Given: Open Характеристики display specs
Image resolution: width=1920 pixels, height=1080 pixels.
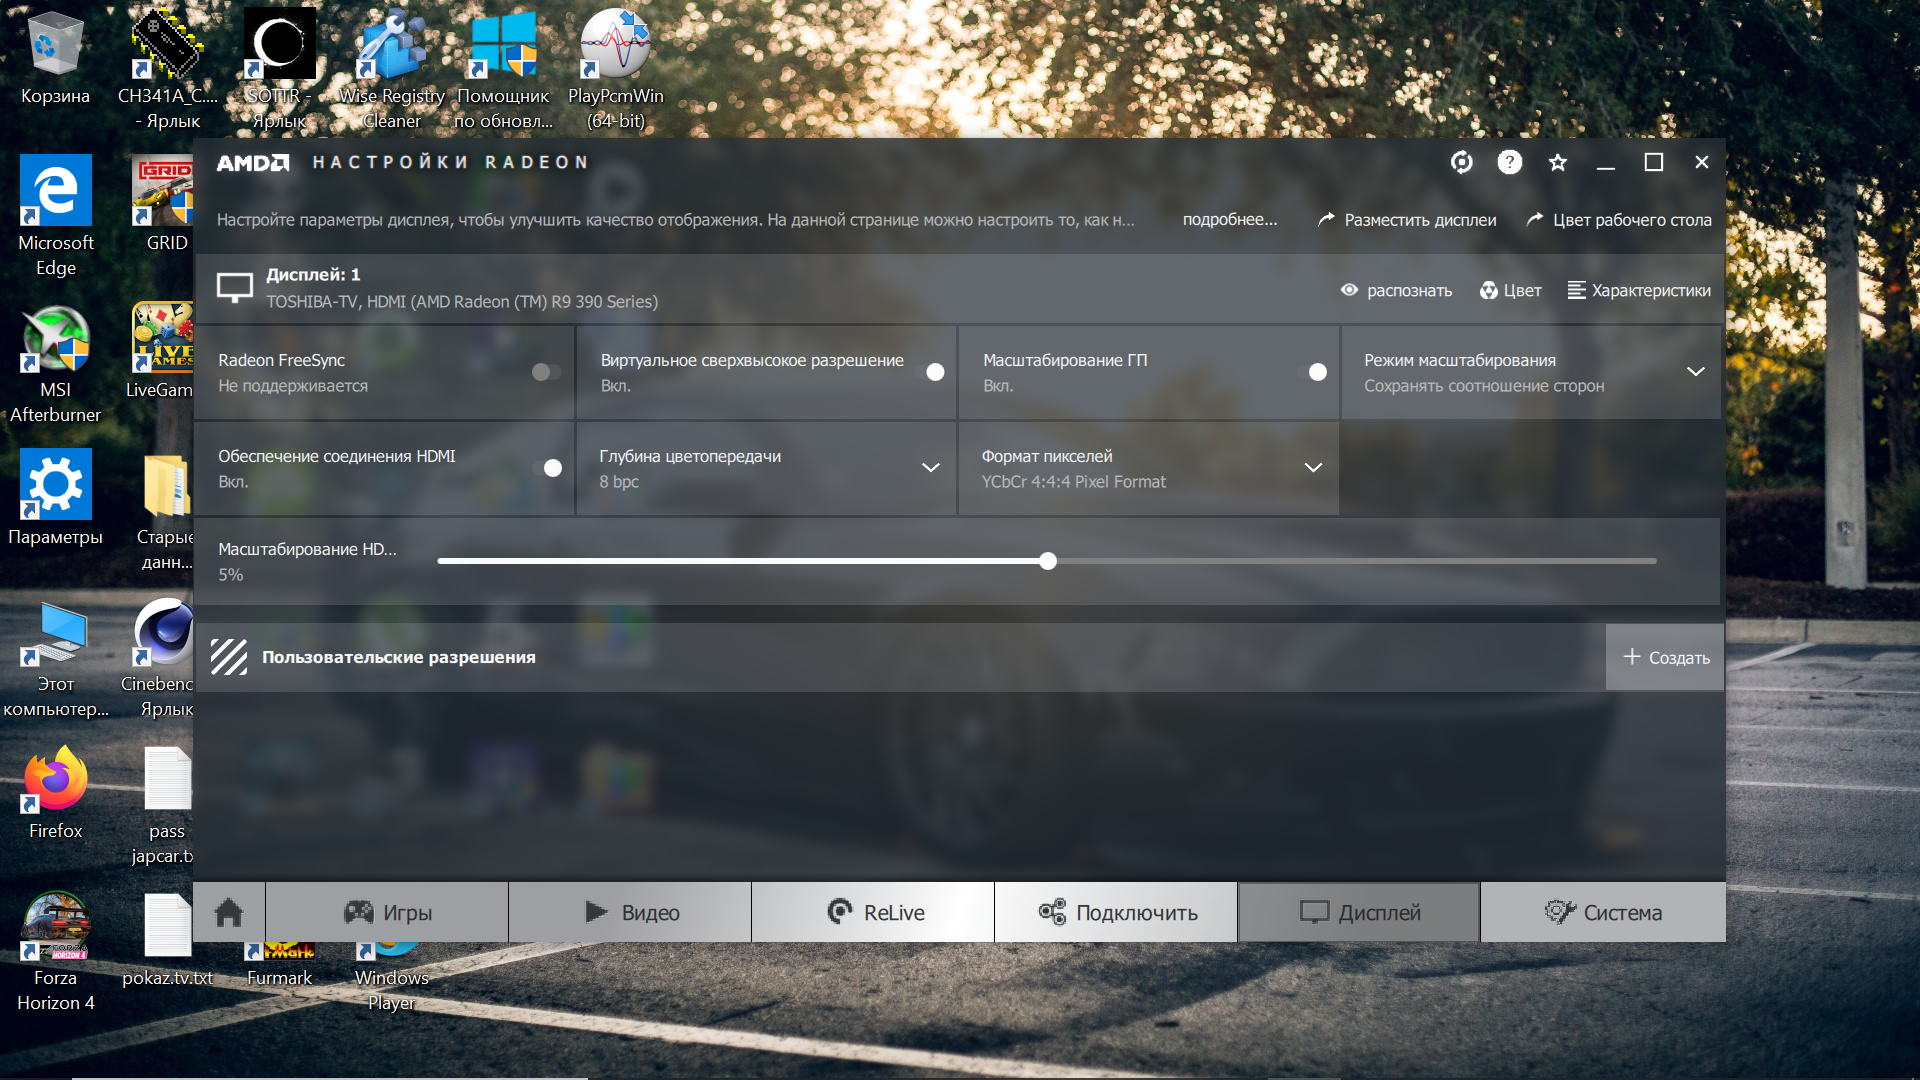Looking at the screenshot, I should (x=1639, y=290).
